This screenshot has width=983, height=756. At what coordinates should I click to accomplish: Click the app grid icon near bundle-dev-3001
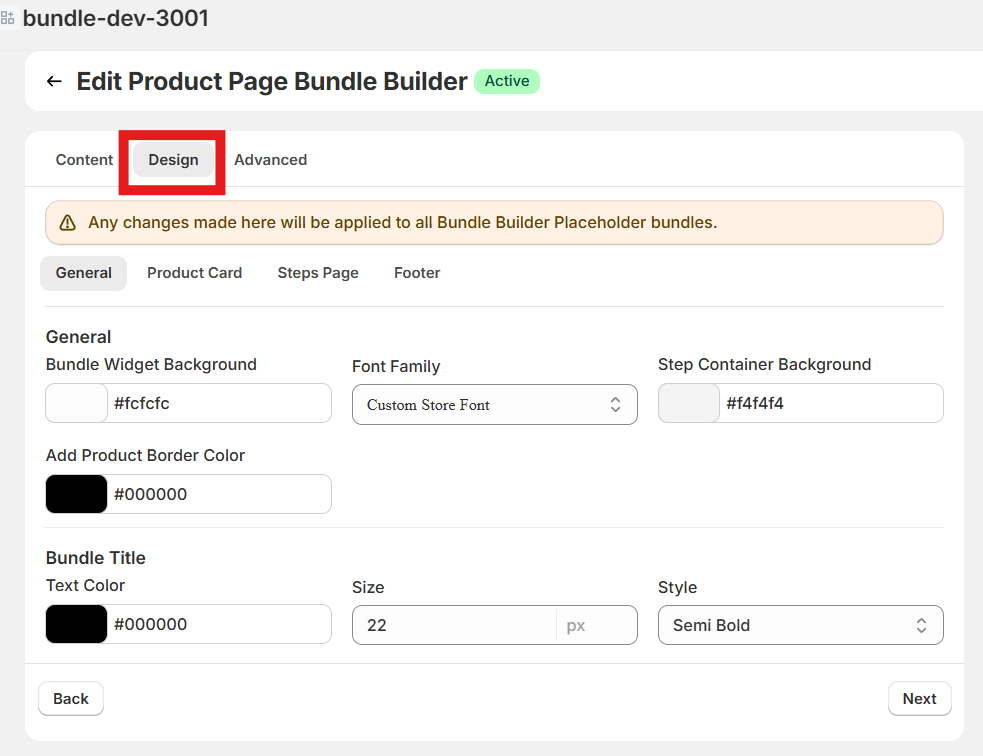pyautogui.click(x=8, y=18)
